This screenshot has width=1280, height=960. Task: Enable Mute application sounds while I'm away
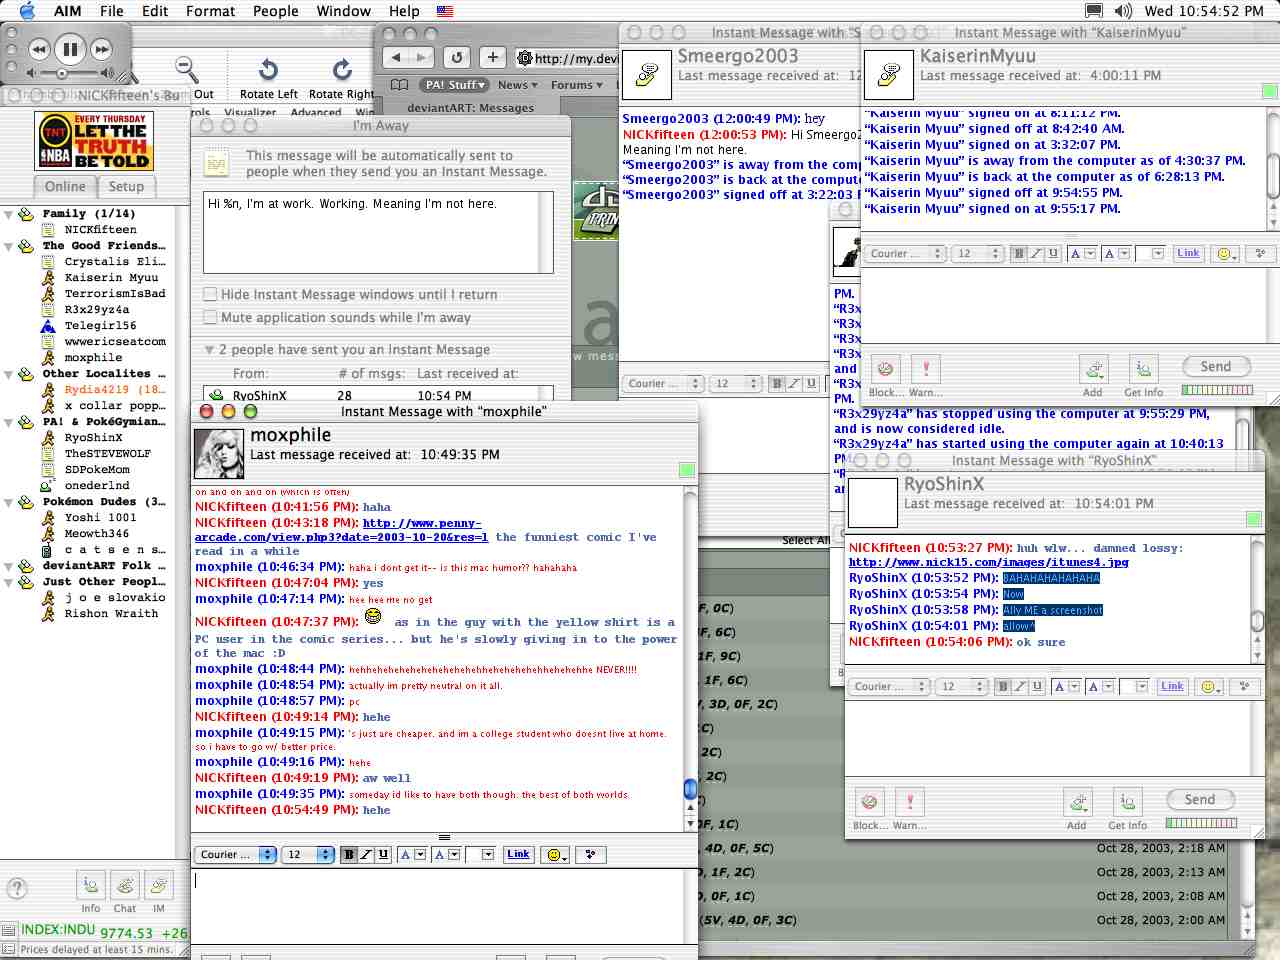210,318
